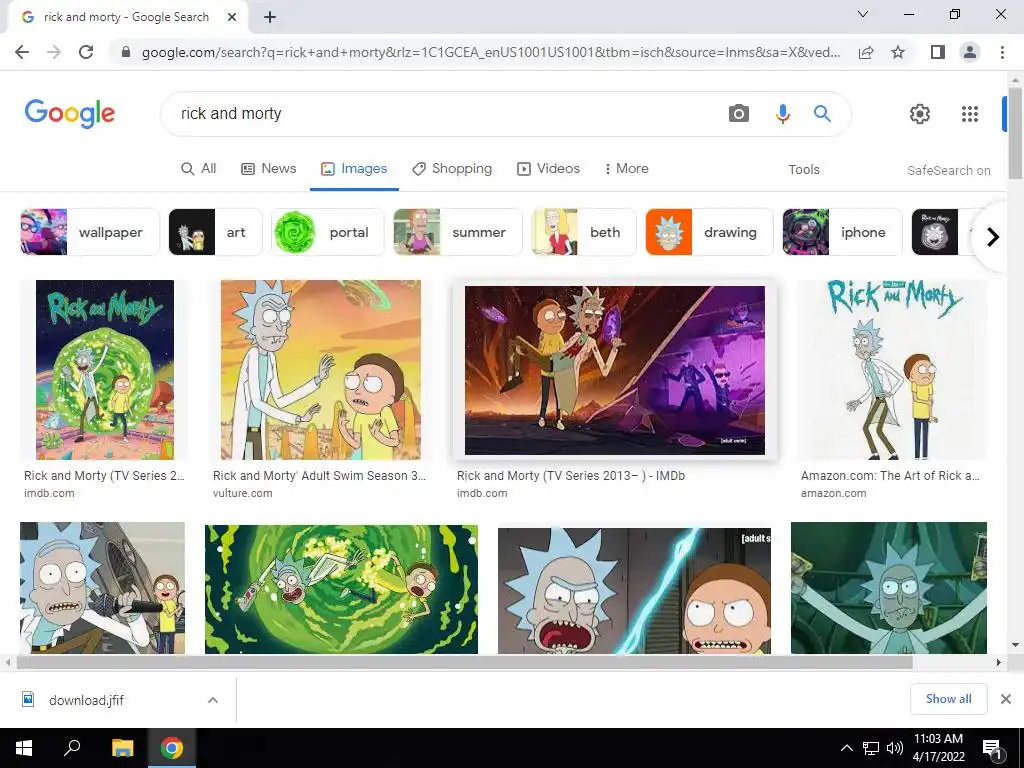
Task: Open the purple crystal IMDb image
Action: (615, 370)
